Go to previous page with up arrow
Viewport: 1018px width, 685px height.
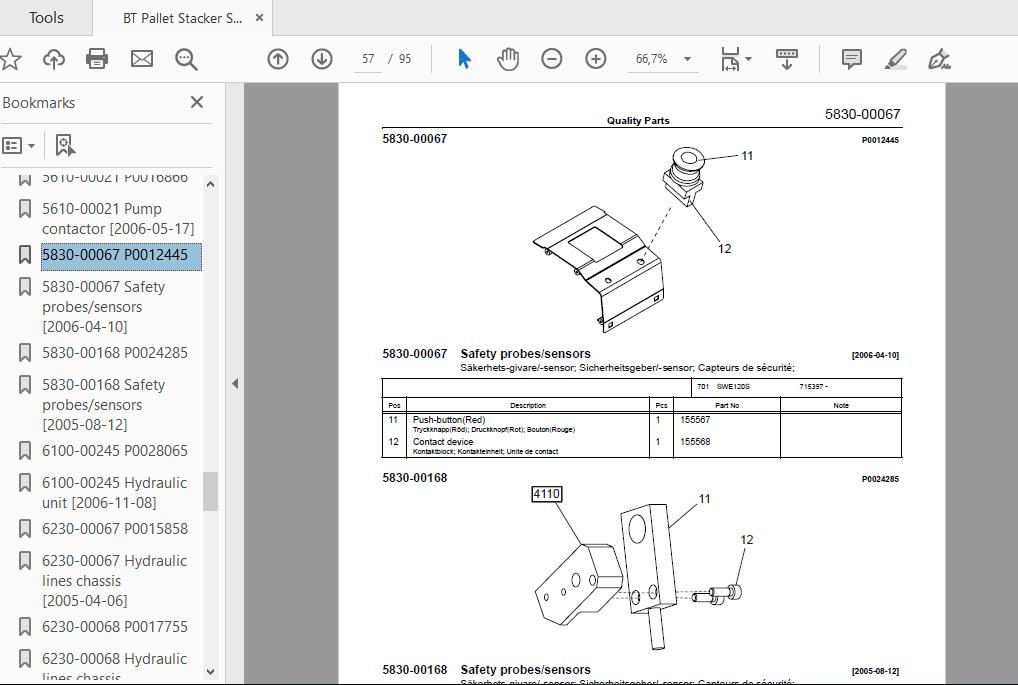click(x=278, y=59)
